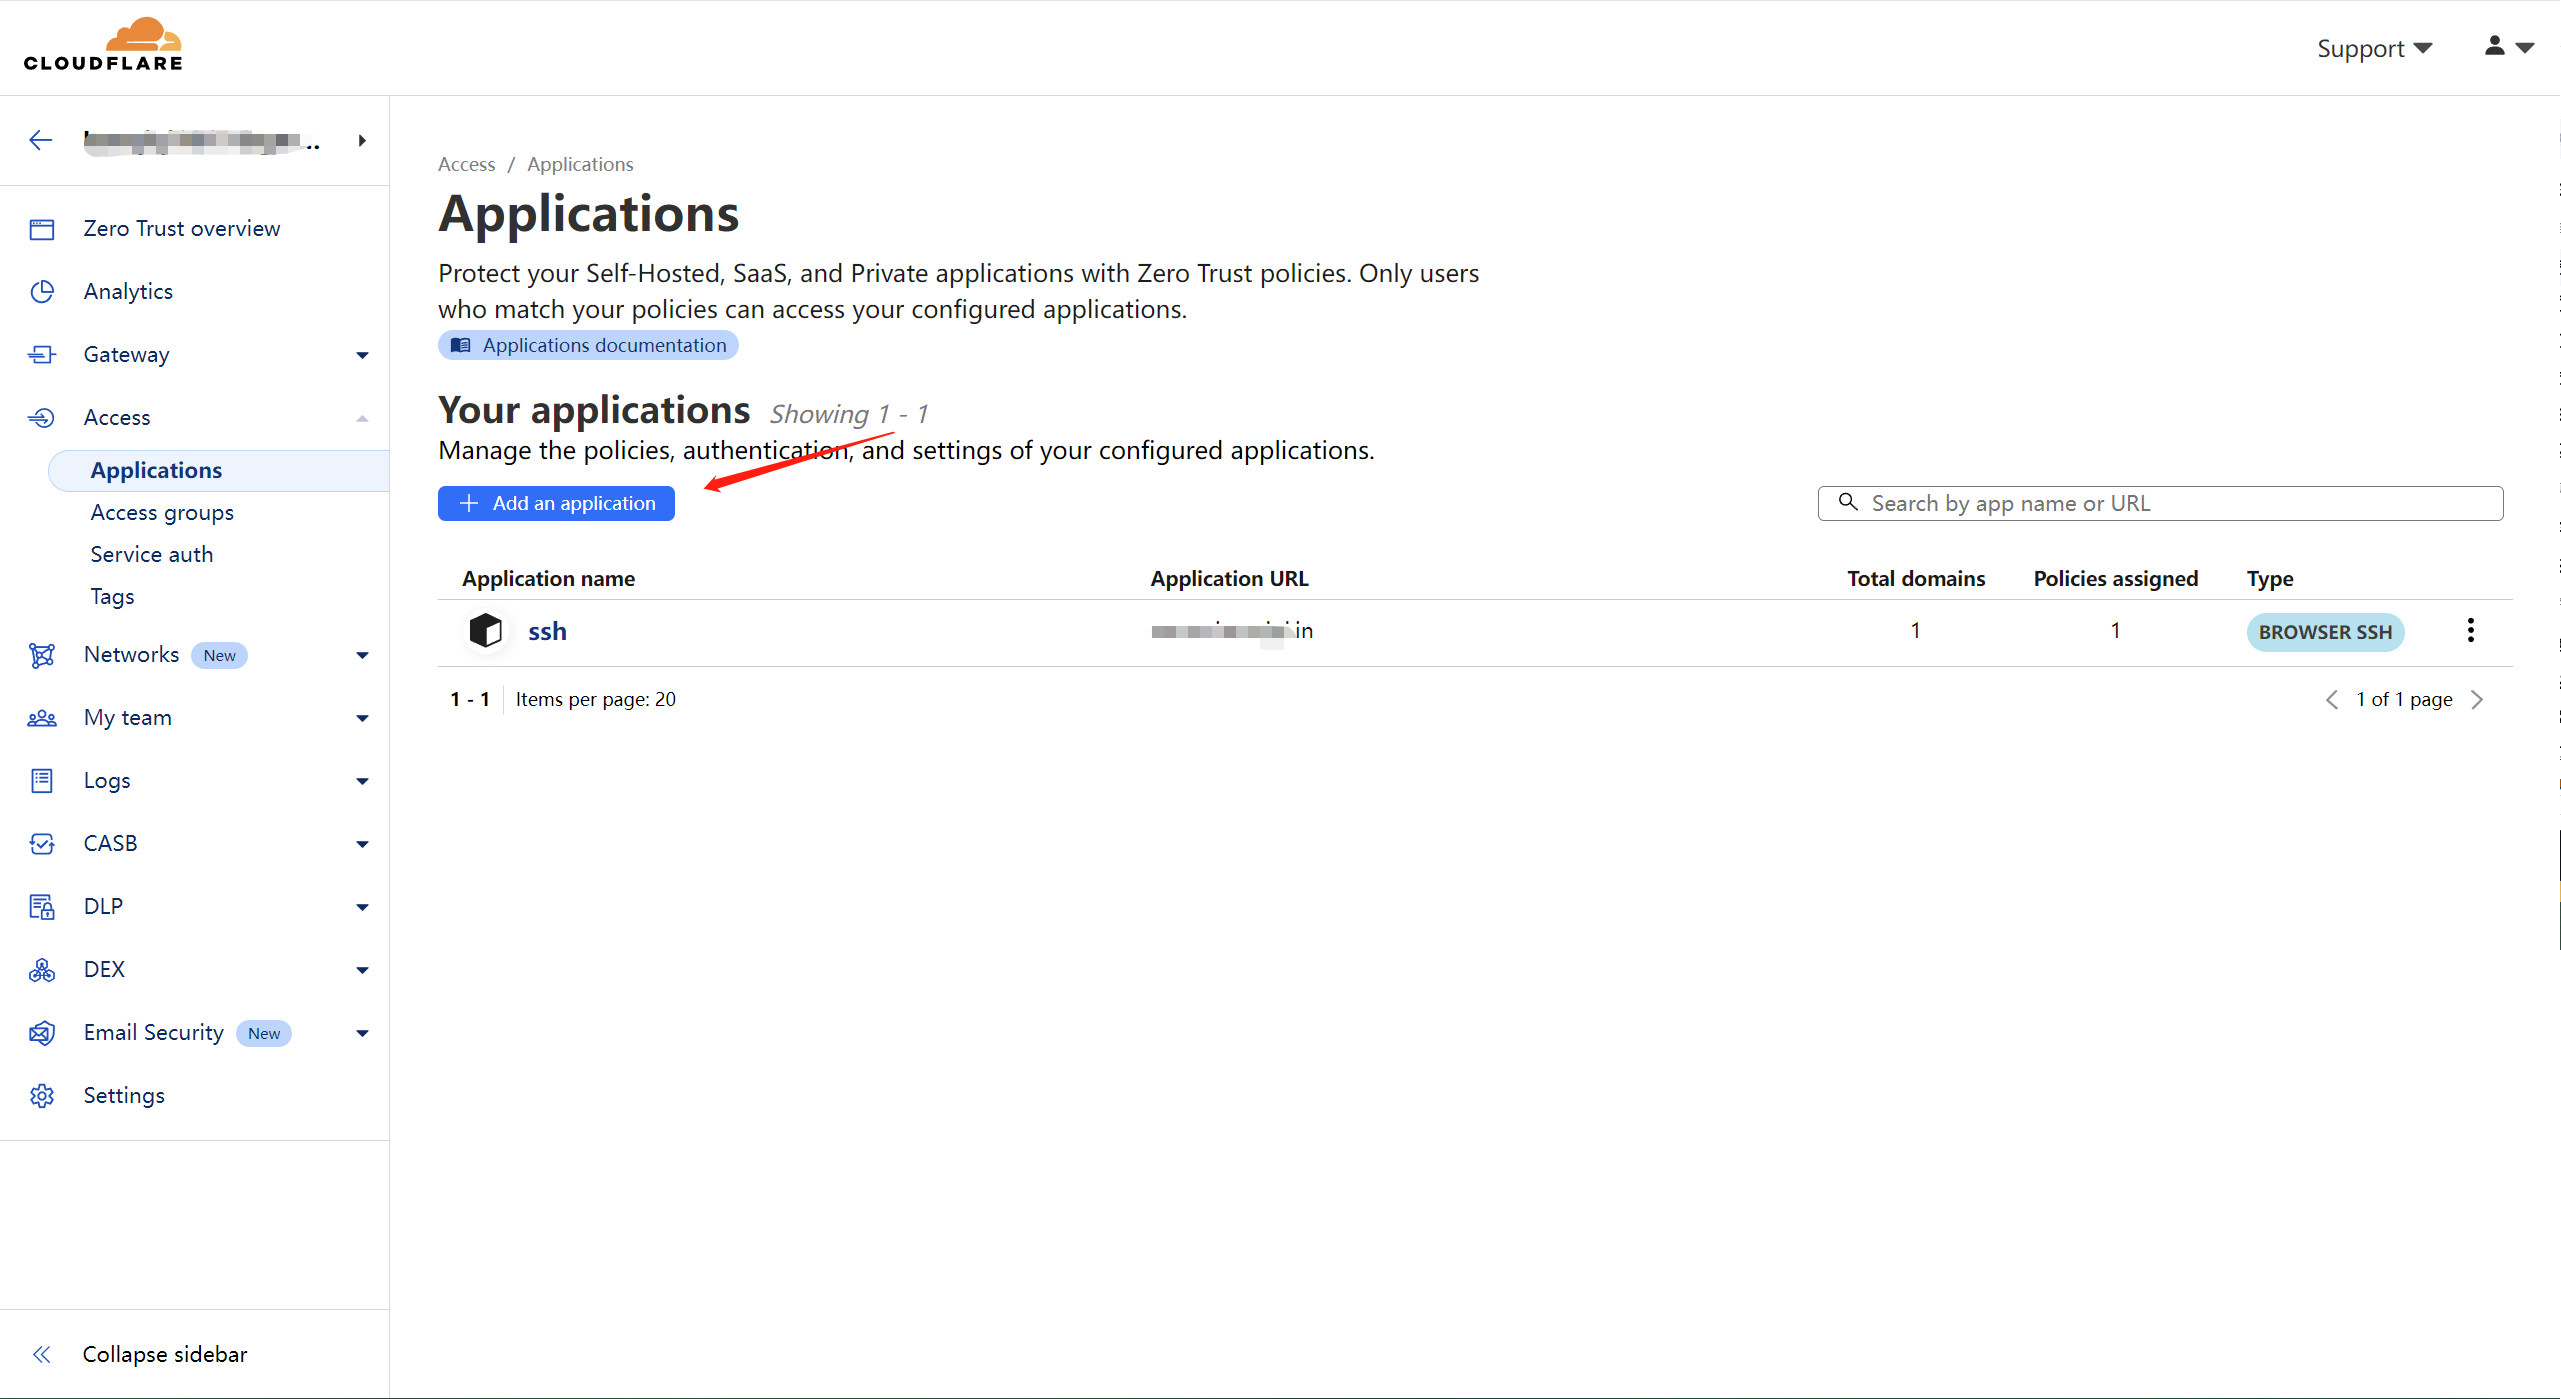2561x1399 pixels.
Task: Click the Zero Trust overview window icon
Action: coord(42,229)
